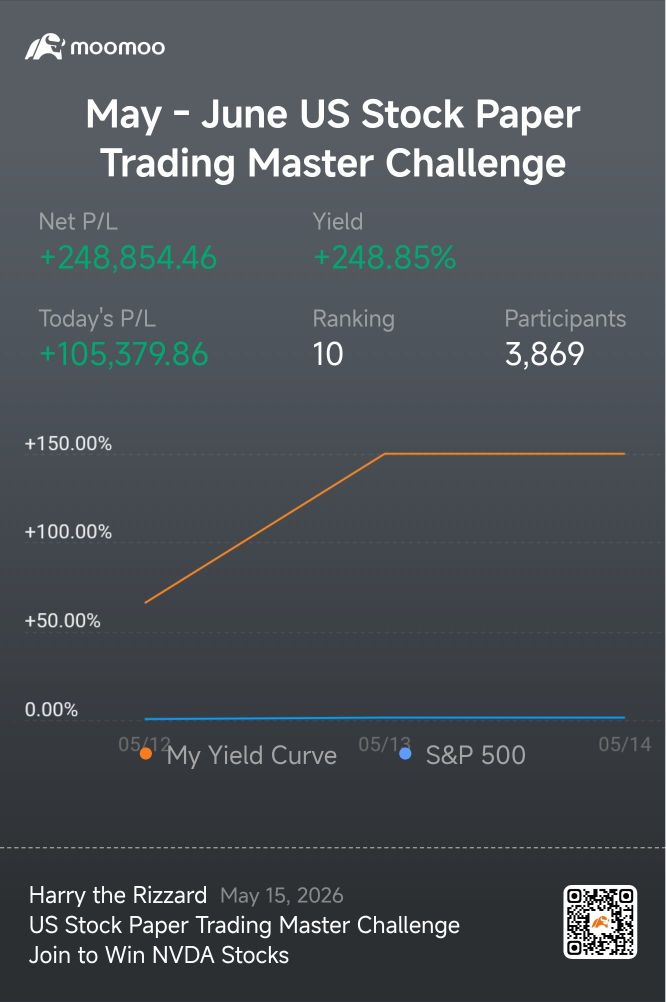666x1002 pixels.
Task: Click the username Harry the Rizzard
Action: [x=118, y=895]
